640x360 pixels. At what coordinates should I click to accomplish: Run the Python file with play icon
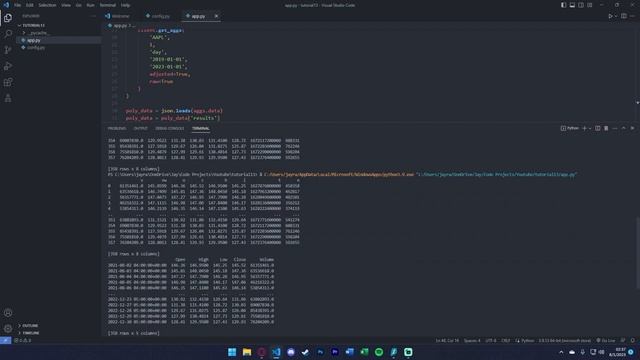click(x=610, y=16)
